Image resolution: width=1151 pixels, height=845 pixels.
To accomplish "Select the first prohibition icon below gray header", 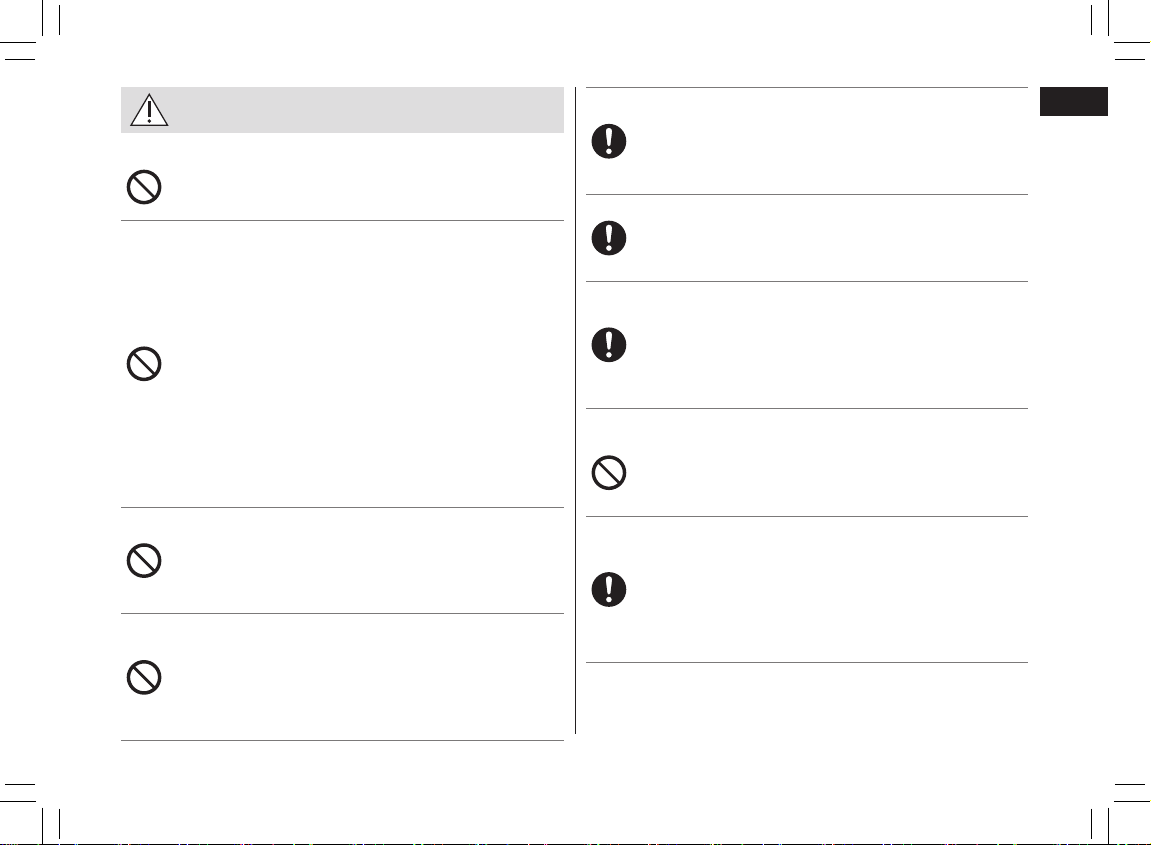I will (x=144, y=187).
